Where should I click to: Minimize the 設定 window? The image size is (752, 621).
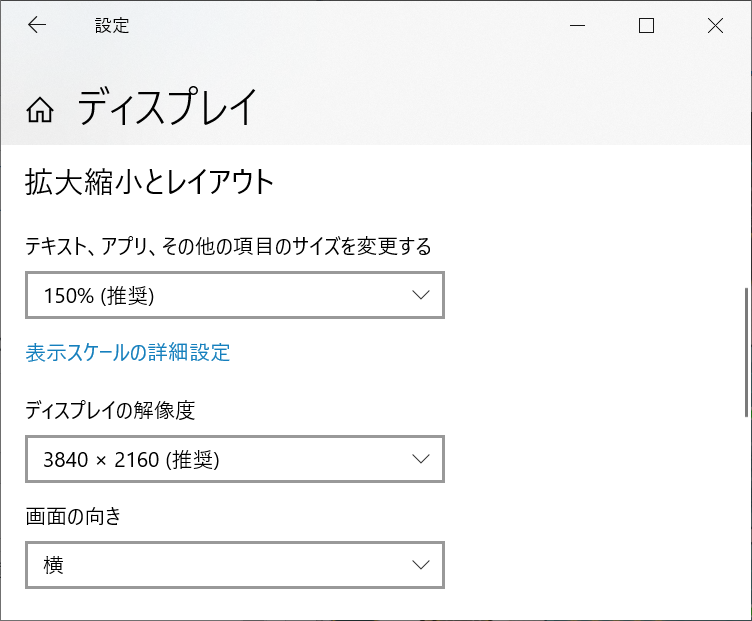point(577,26)
